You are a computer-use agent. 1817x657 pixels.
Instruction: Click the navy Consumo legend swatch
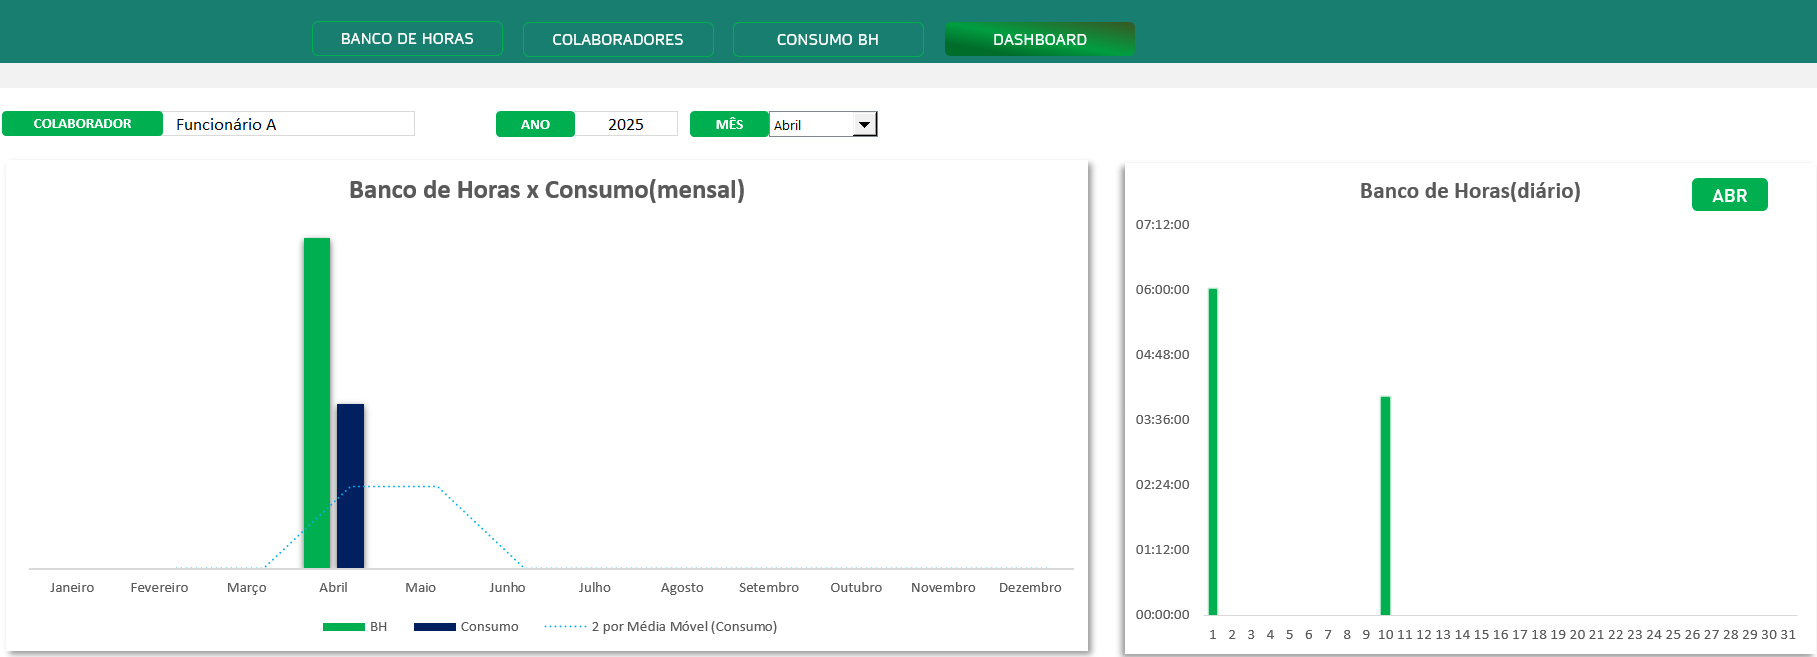tap(434, 627)
